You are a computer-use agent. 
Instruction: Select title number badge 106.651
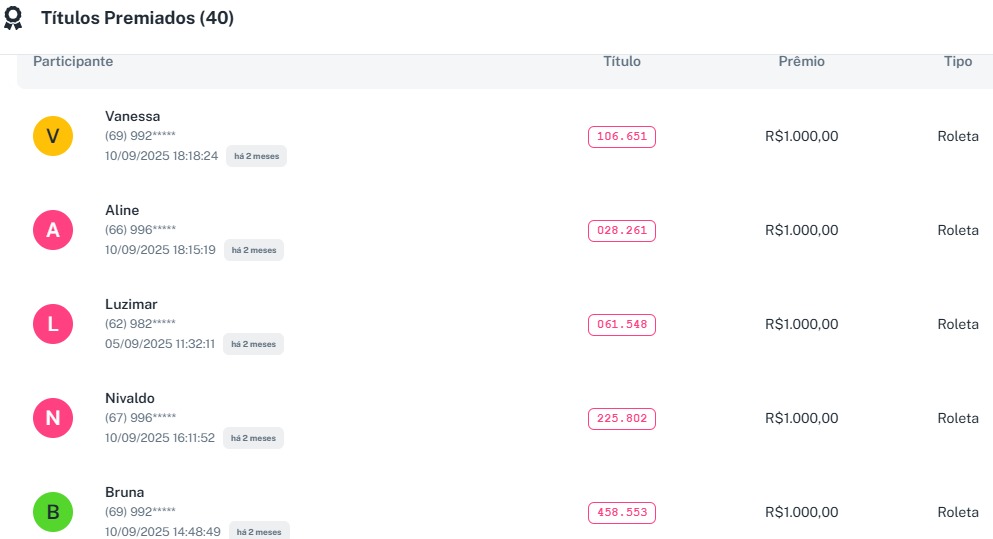pos(622,137)
